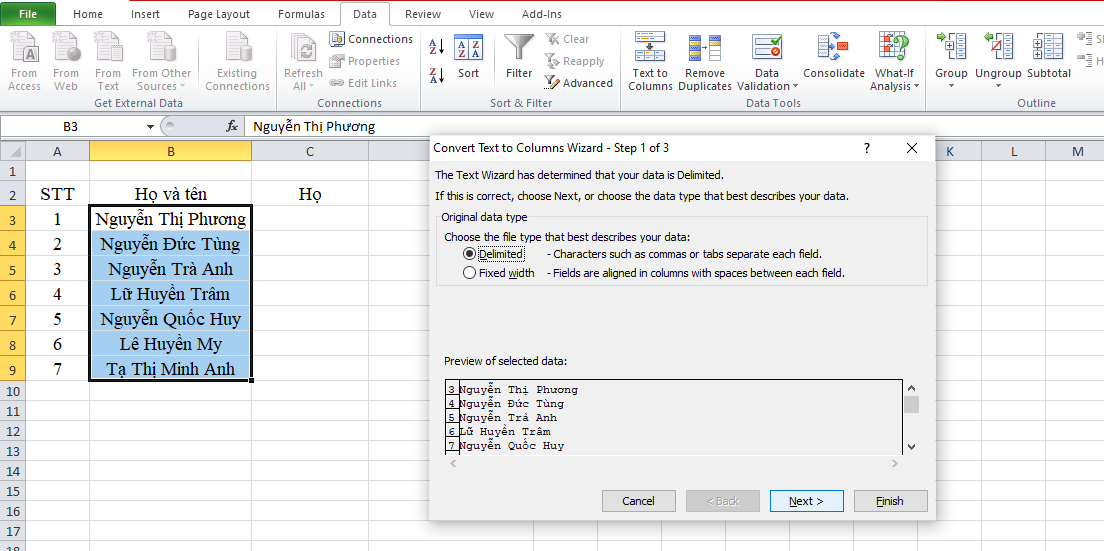Click Consolidate
This screenshot has width=1104, height=551.
tap(834, 56)
